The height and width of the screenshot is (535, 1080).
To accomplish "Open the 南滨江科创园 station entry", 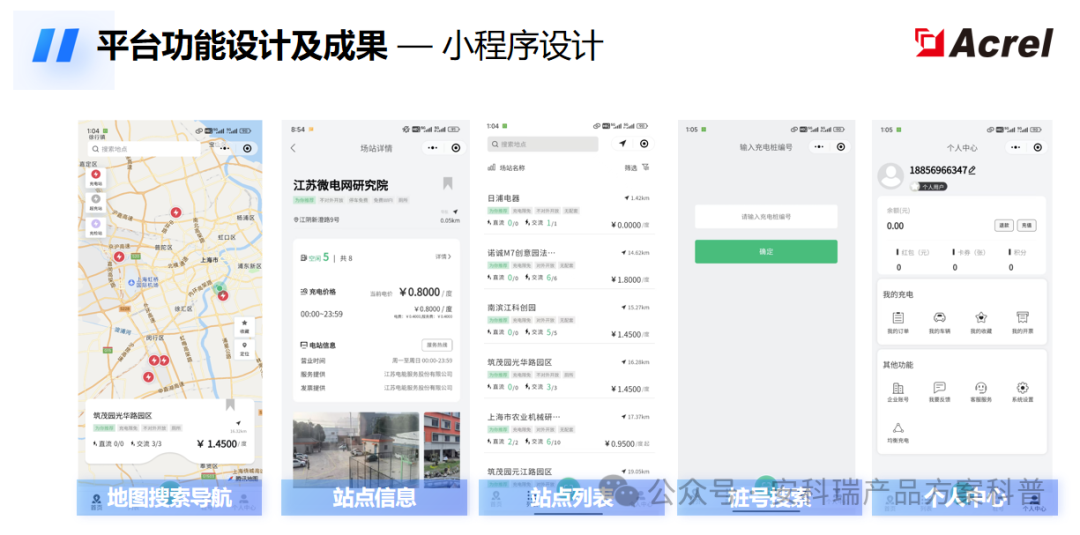I will (568, 320).
